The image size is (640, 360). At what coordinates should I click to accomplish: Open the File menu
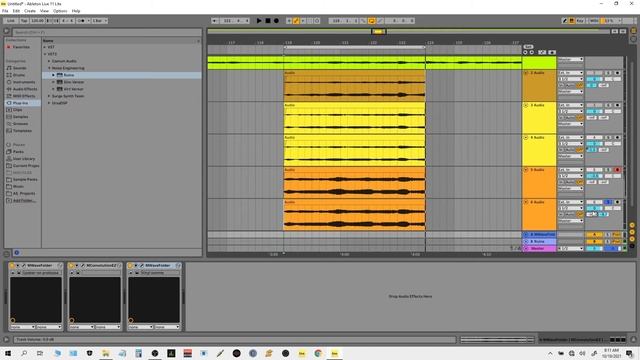[x=5, y=11]
